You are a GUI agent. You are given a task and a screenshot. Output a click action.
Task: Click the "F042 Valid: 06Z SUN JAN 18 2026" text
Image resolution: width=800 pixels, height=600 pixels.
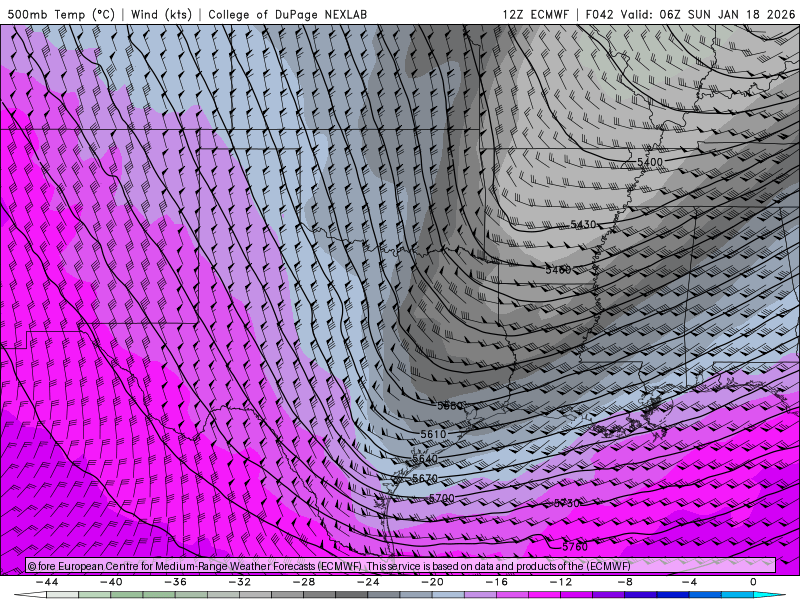pyautogui.click(x=690, y=14)
